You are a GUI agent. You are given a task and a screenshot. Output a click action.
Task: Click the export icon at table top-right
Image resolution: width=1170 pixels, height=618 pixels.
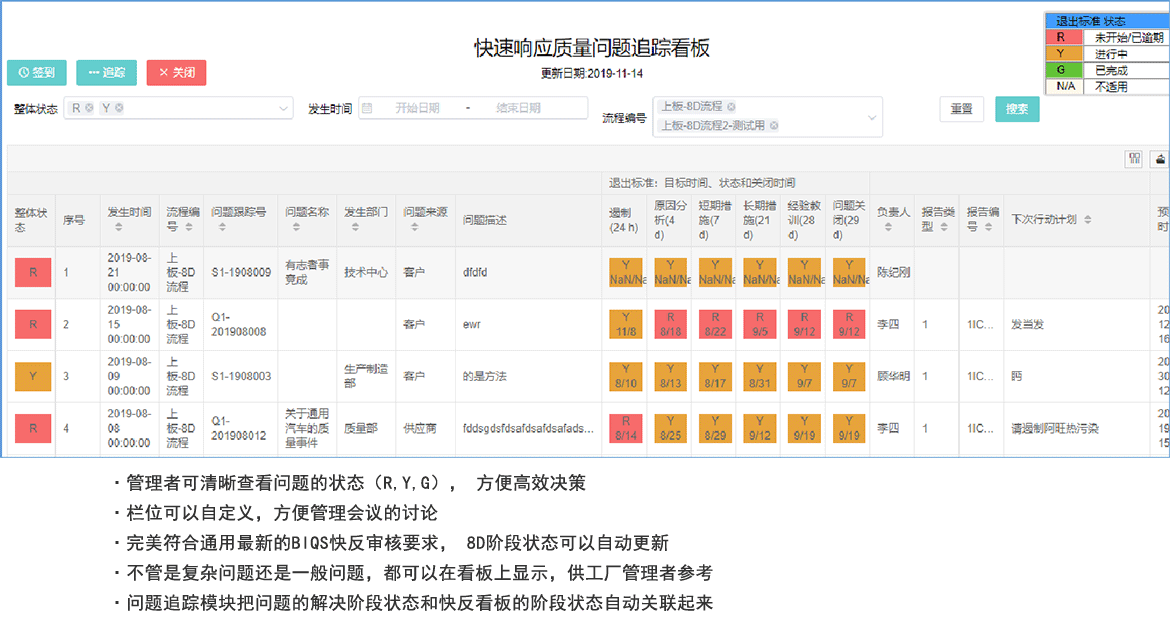coord(1162,158)
